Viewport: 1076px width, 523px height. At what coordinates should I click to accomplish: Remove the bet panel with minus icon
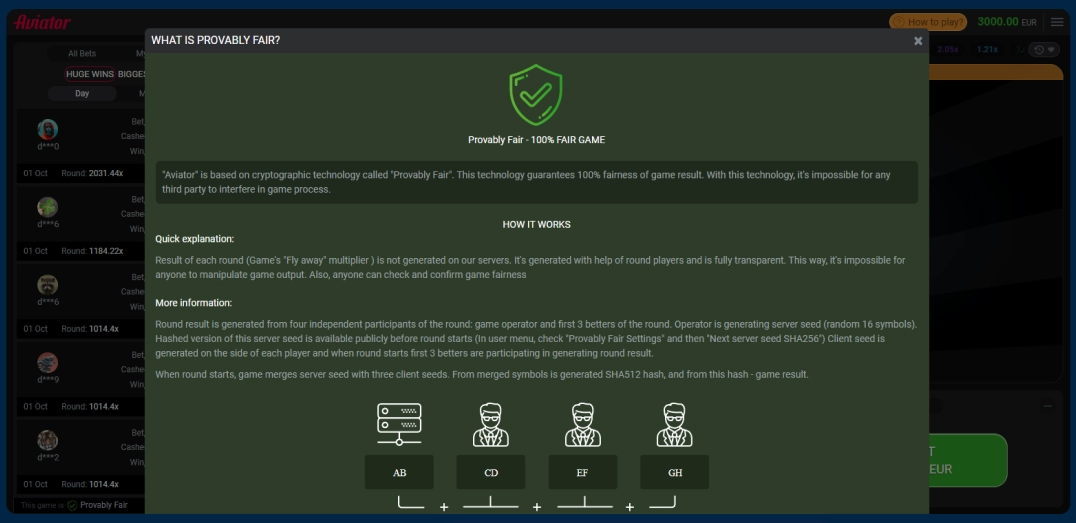1047,406
